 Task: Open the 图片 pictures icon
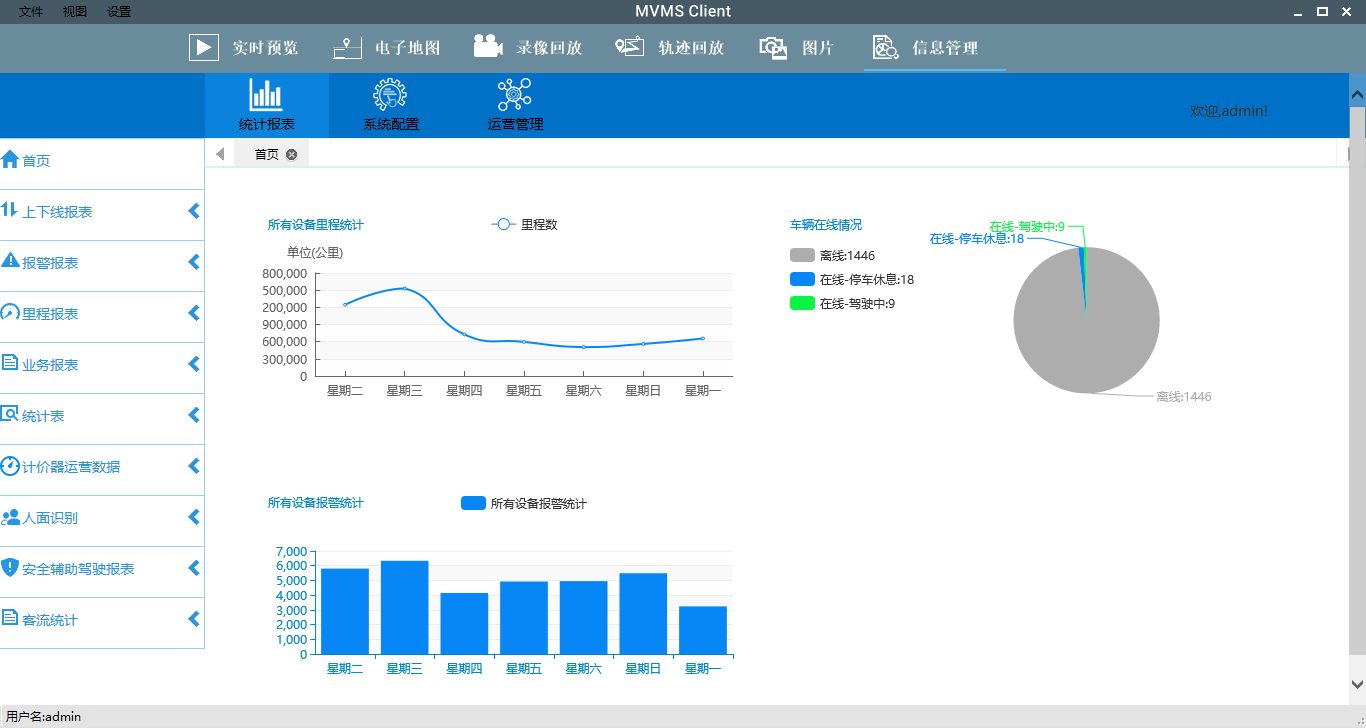pos(774,47)
